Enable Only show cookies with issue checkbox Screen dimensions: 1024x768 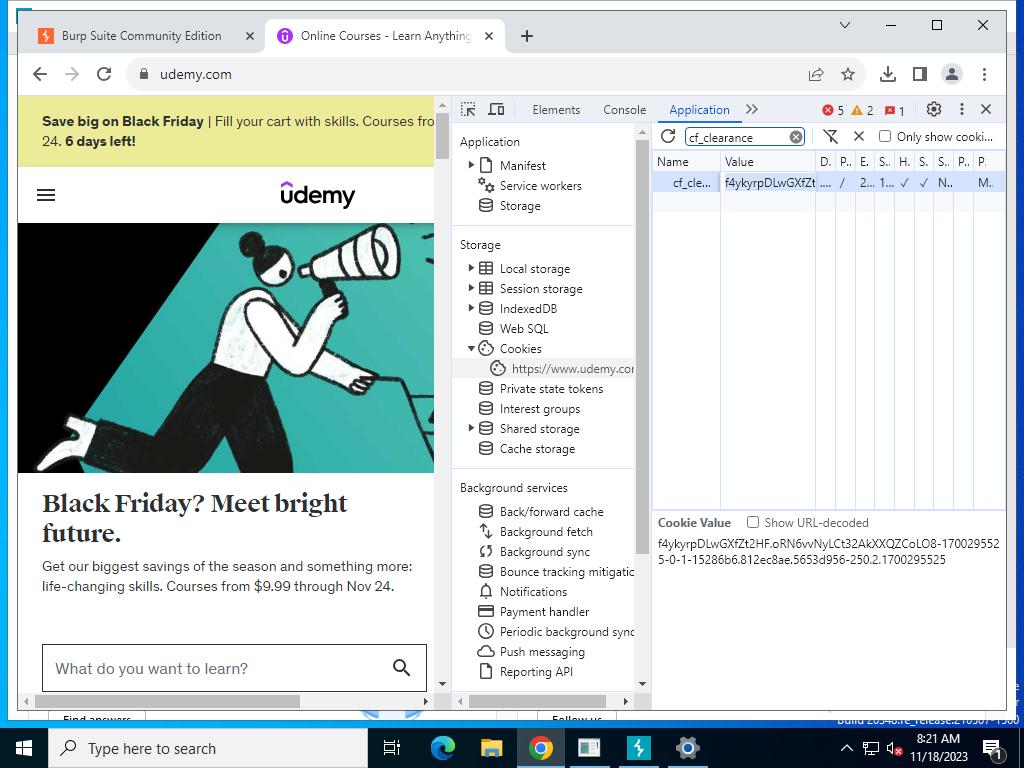(885, 136)
